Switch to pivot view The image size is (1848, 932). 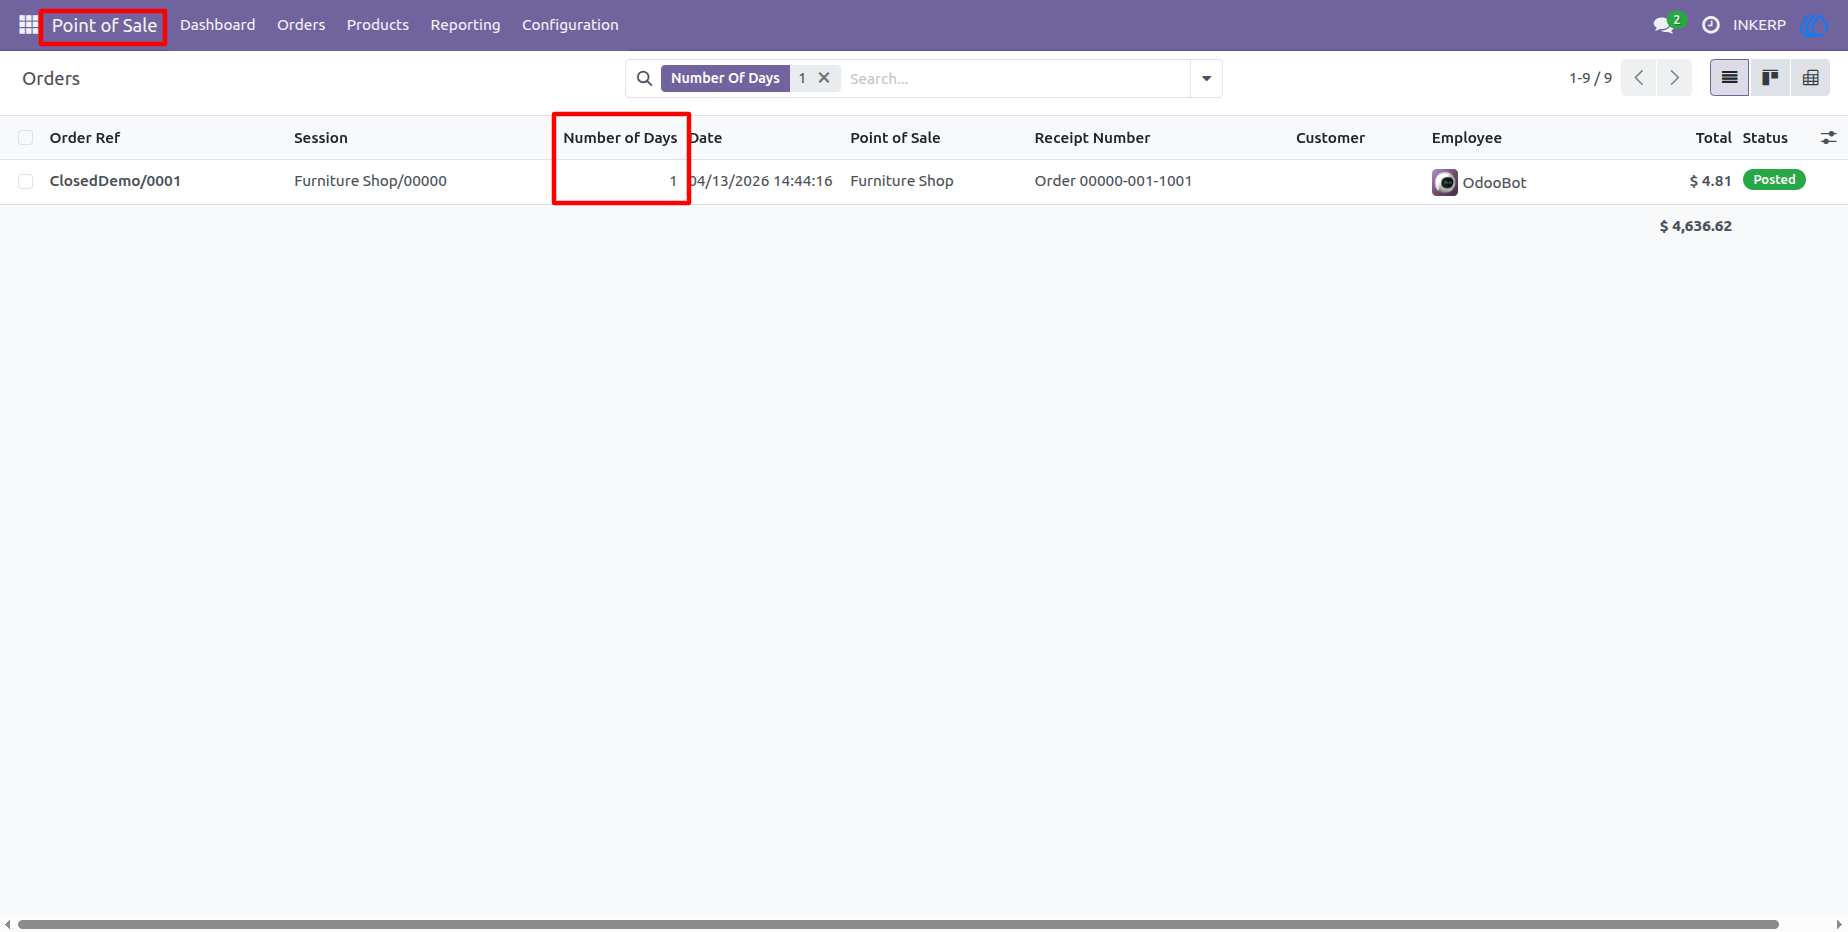click(x=1810, y=78)
